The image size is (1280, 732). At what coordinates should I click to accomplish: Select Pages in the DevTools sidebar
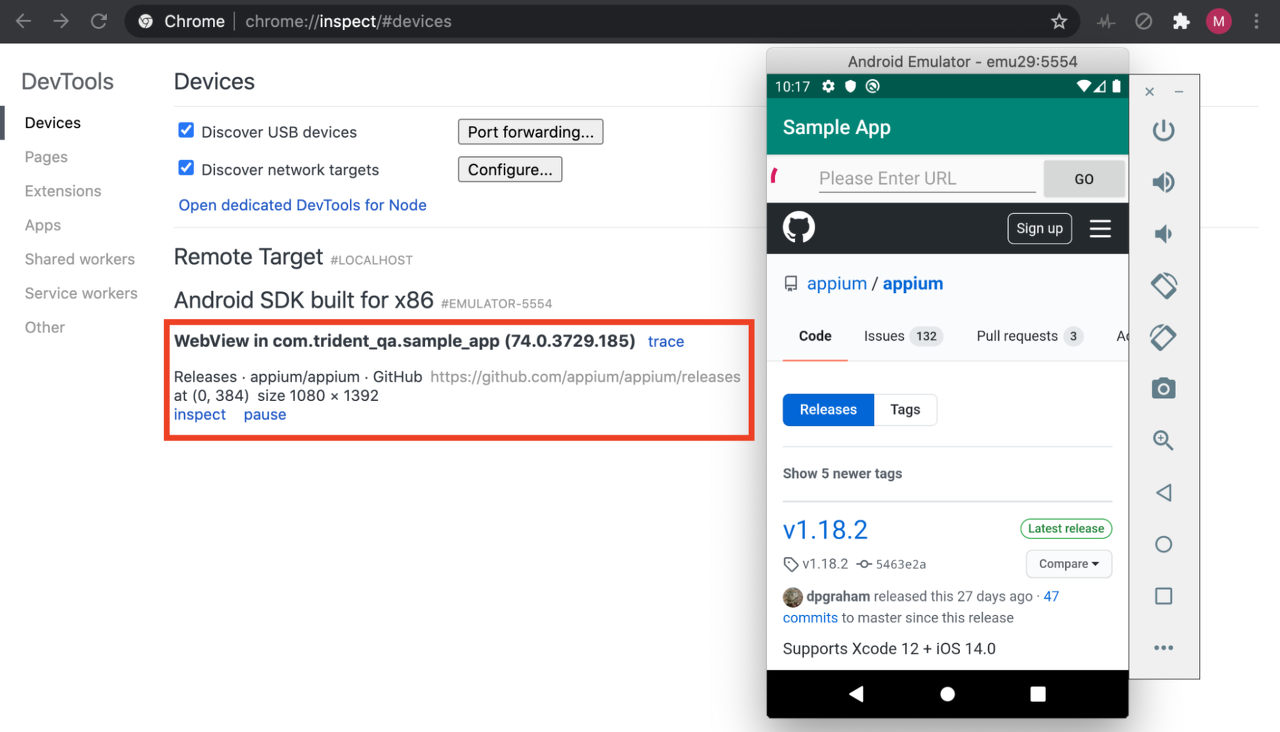pos(45,156)
